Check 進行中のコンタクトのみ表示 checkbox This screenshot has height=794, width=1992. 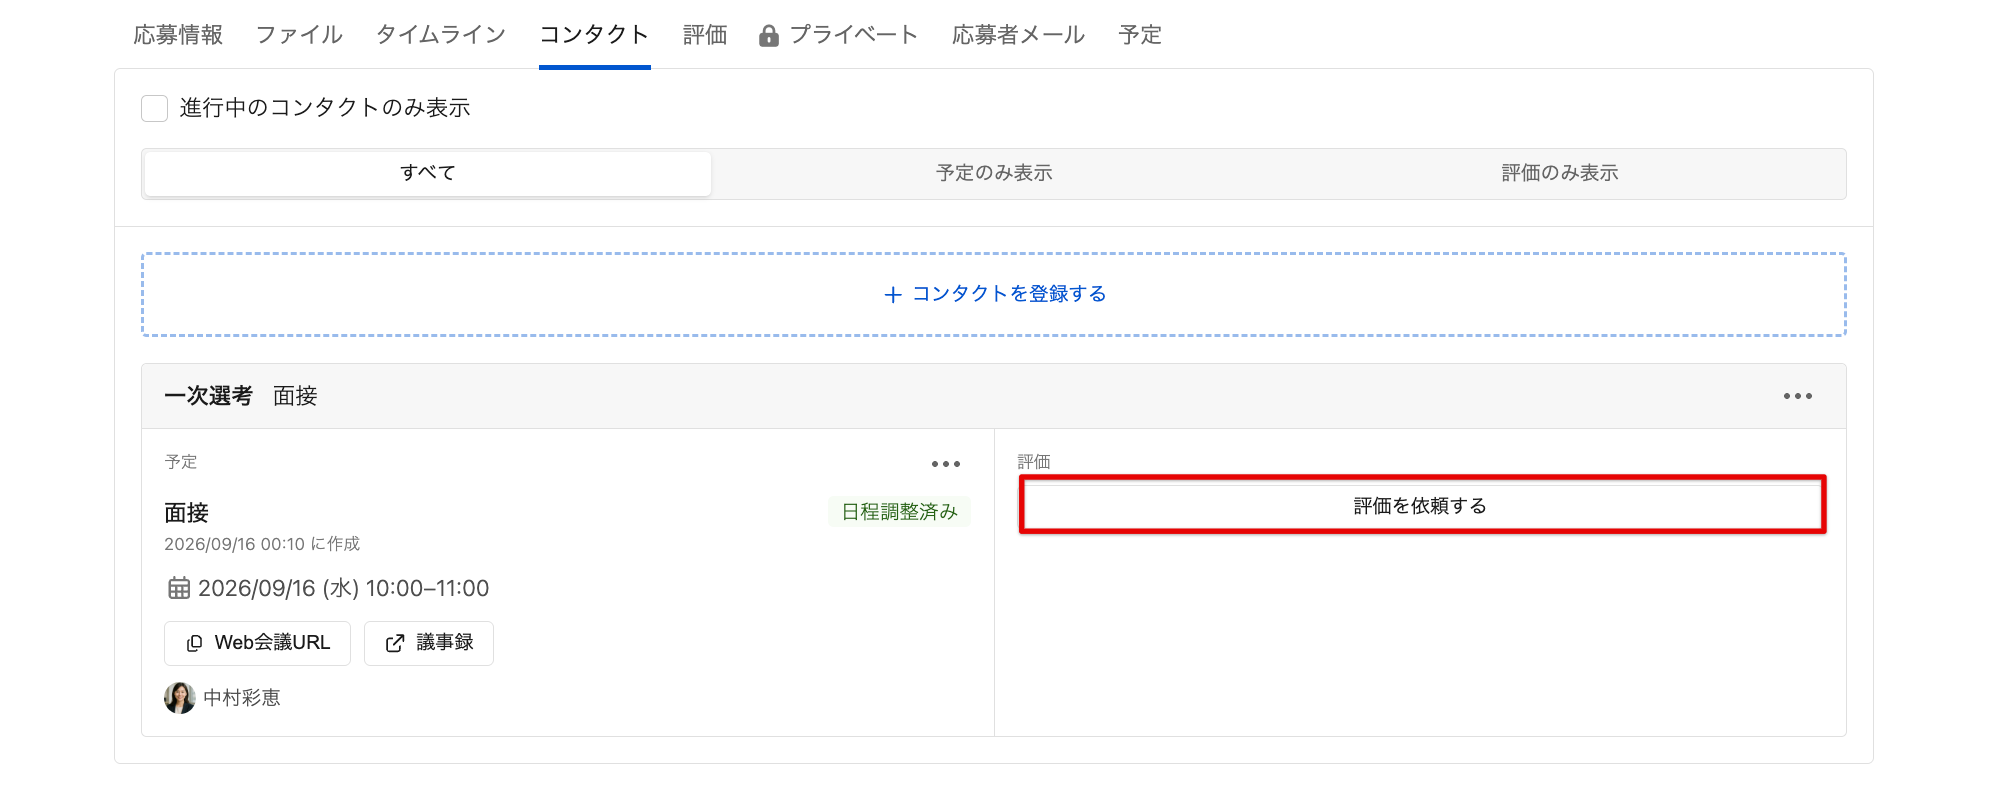pos(154,108)
